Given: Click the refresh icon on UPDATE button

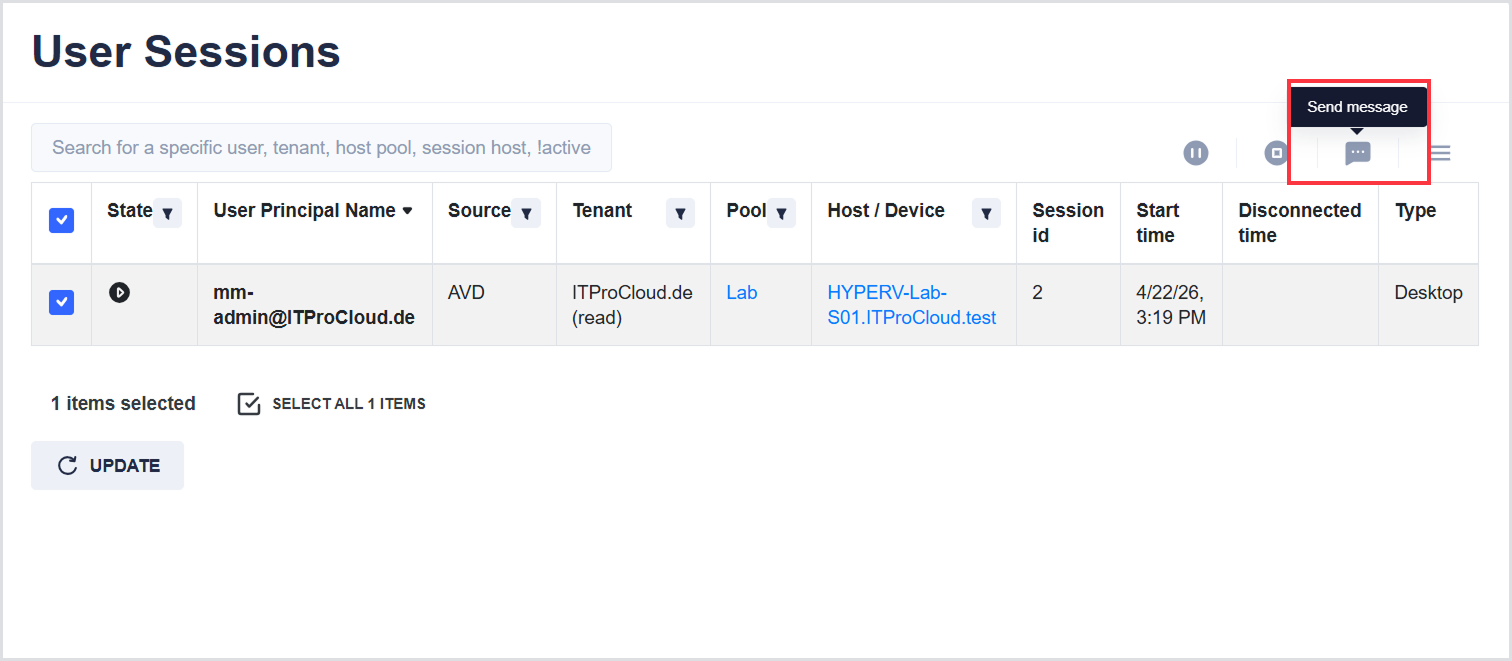Looking at the screenshot, I should (68, 466).
